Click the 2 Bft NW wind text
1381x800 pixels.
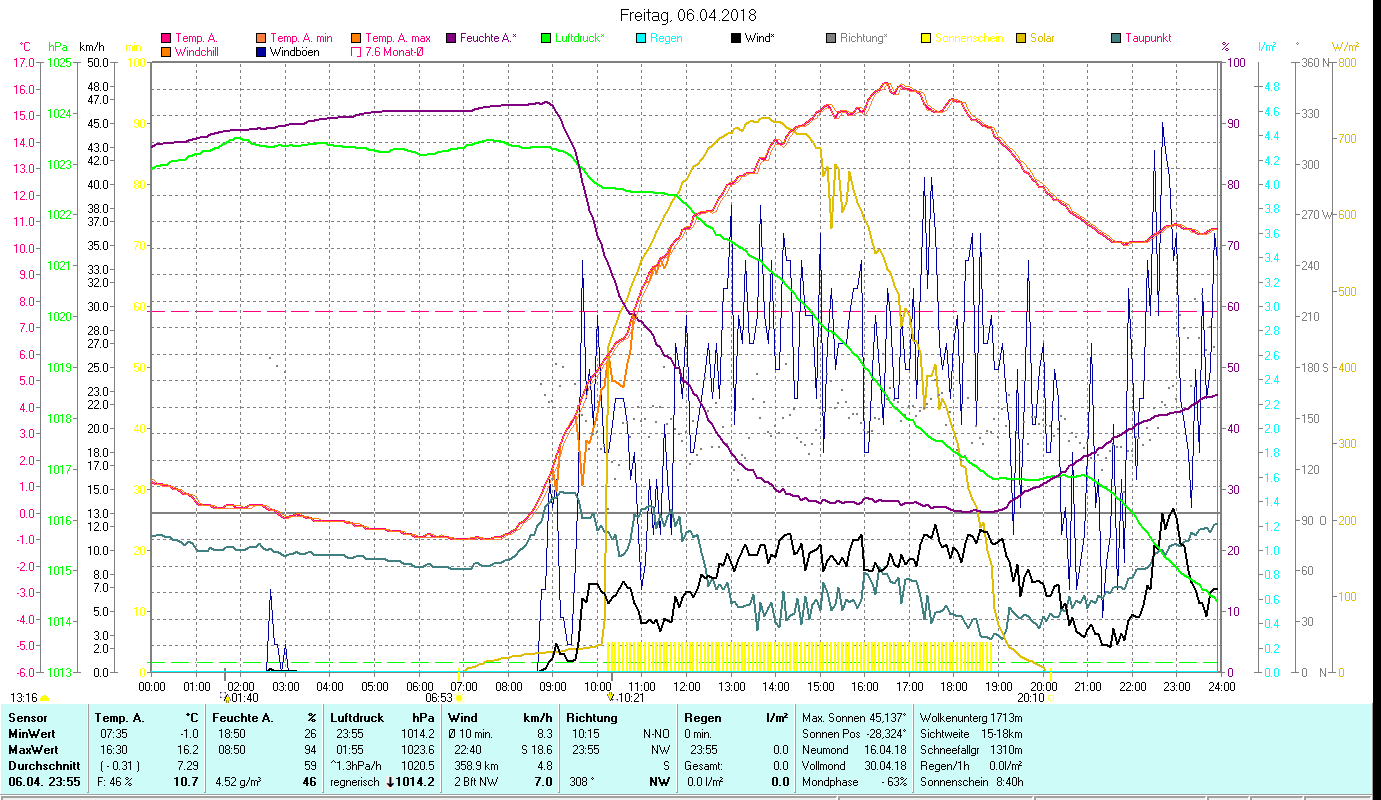tap(477, 782)
